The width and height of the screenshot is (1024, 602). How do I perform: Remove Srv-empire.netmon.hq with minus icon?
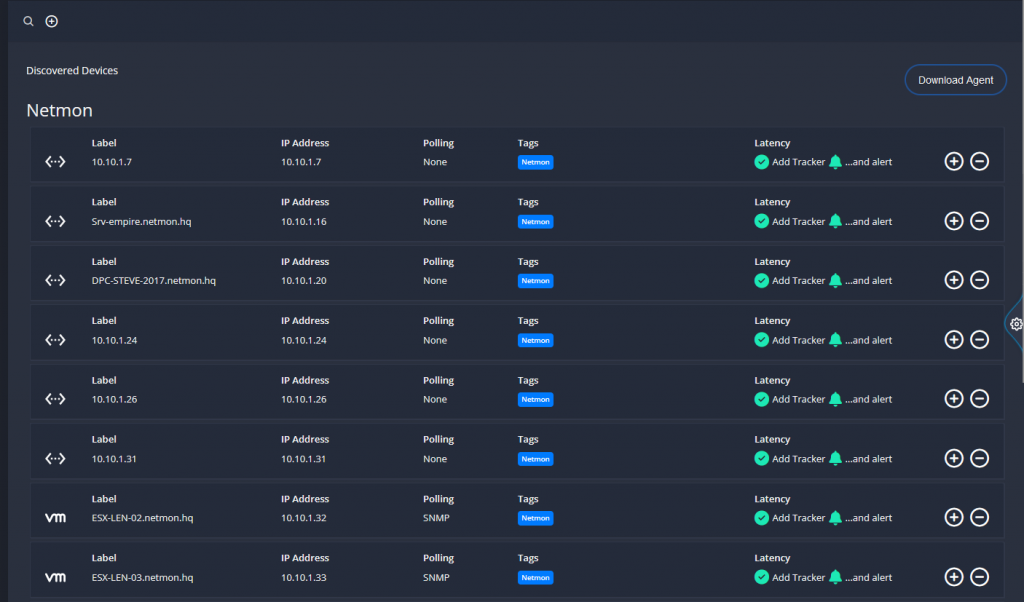[x=979, y=221]
